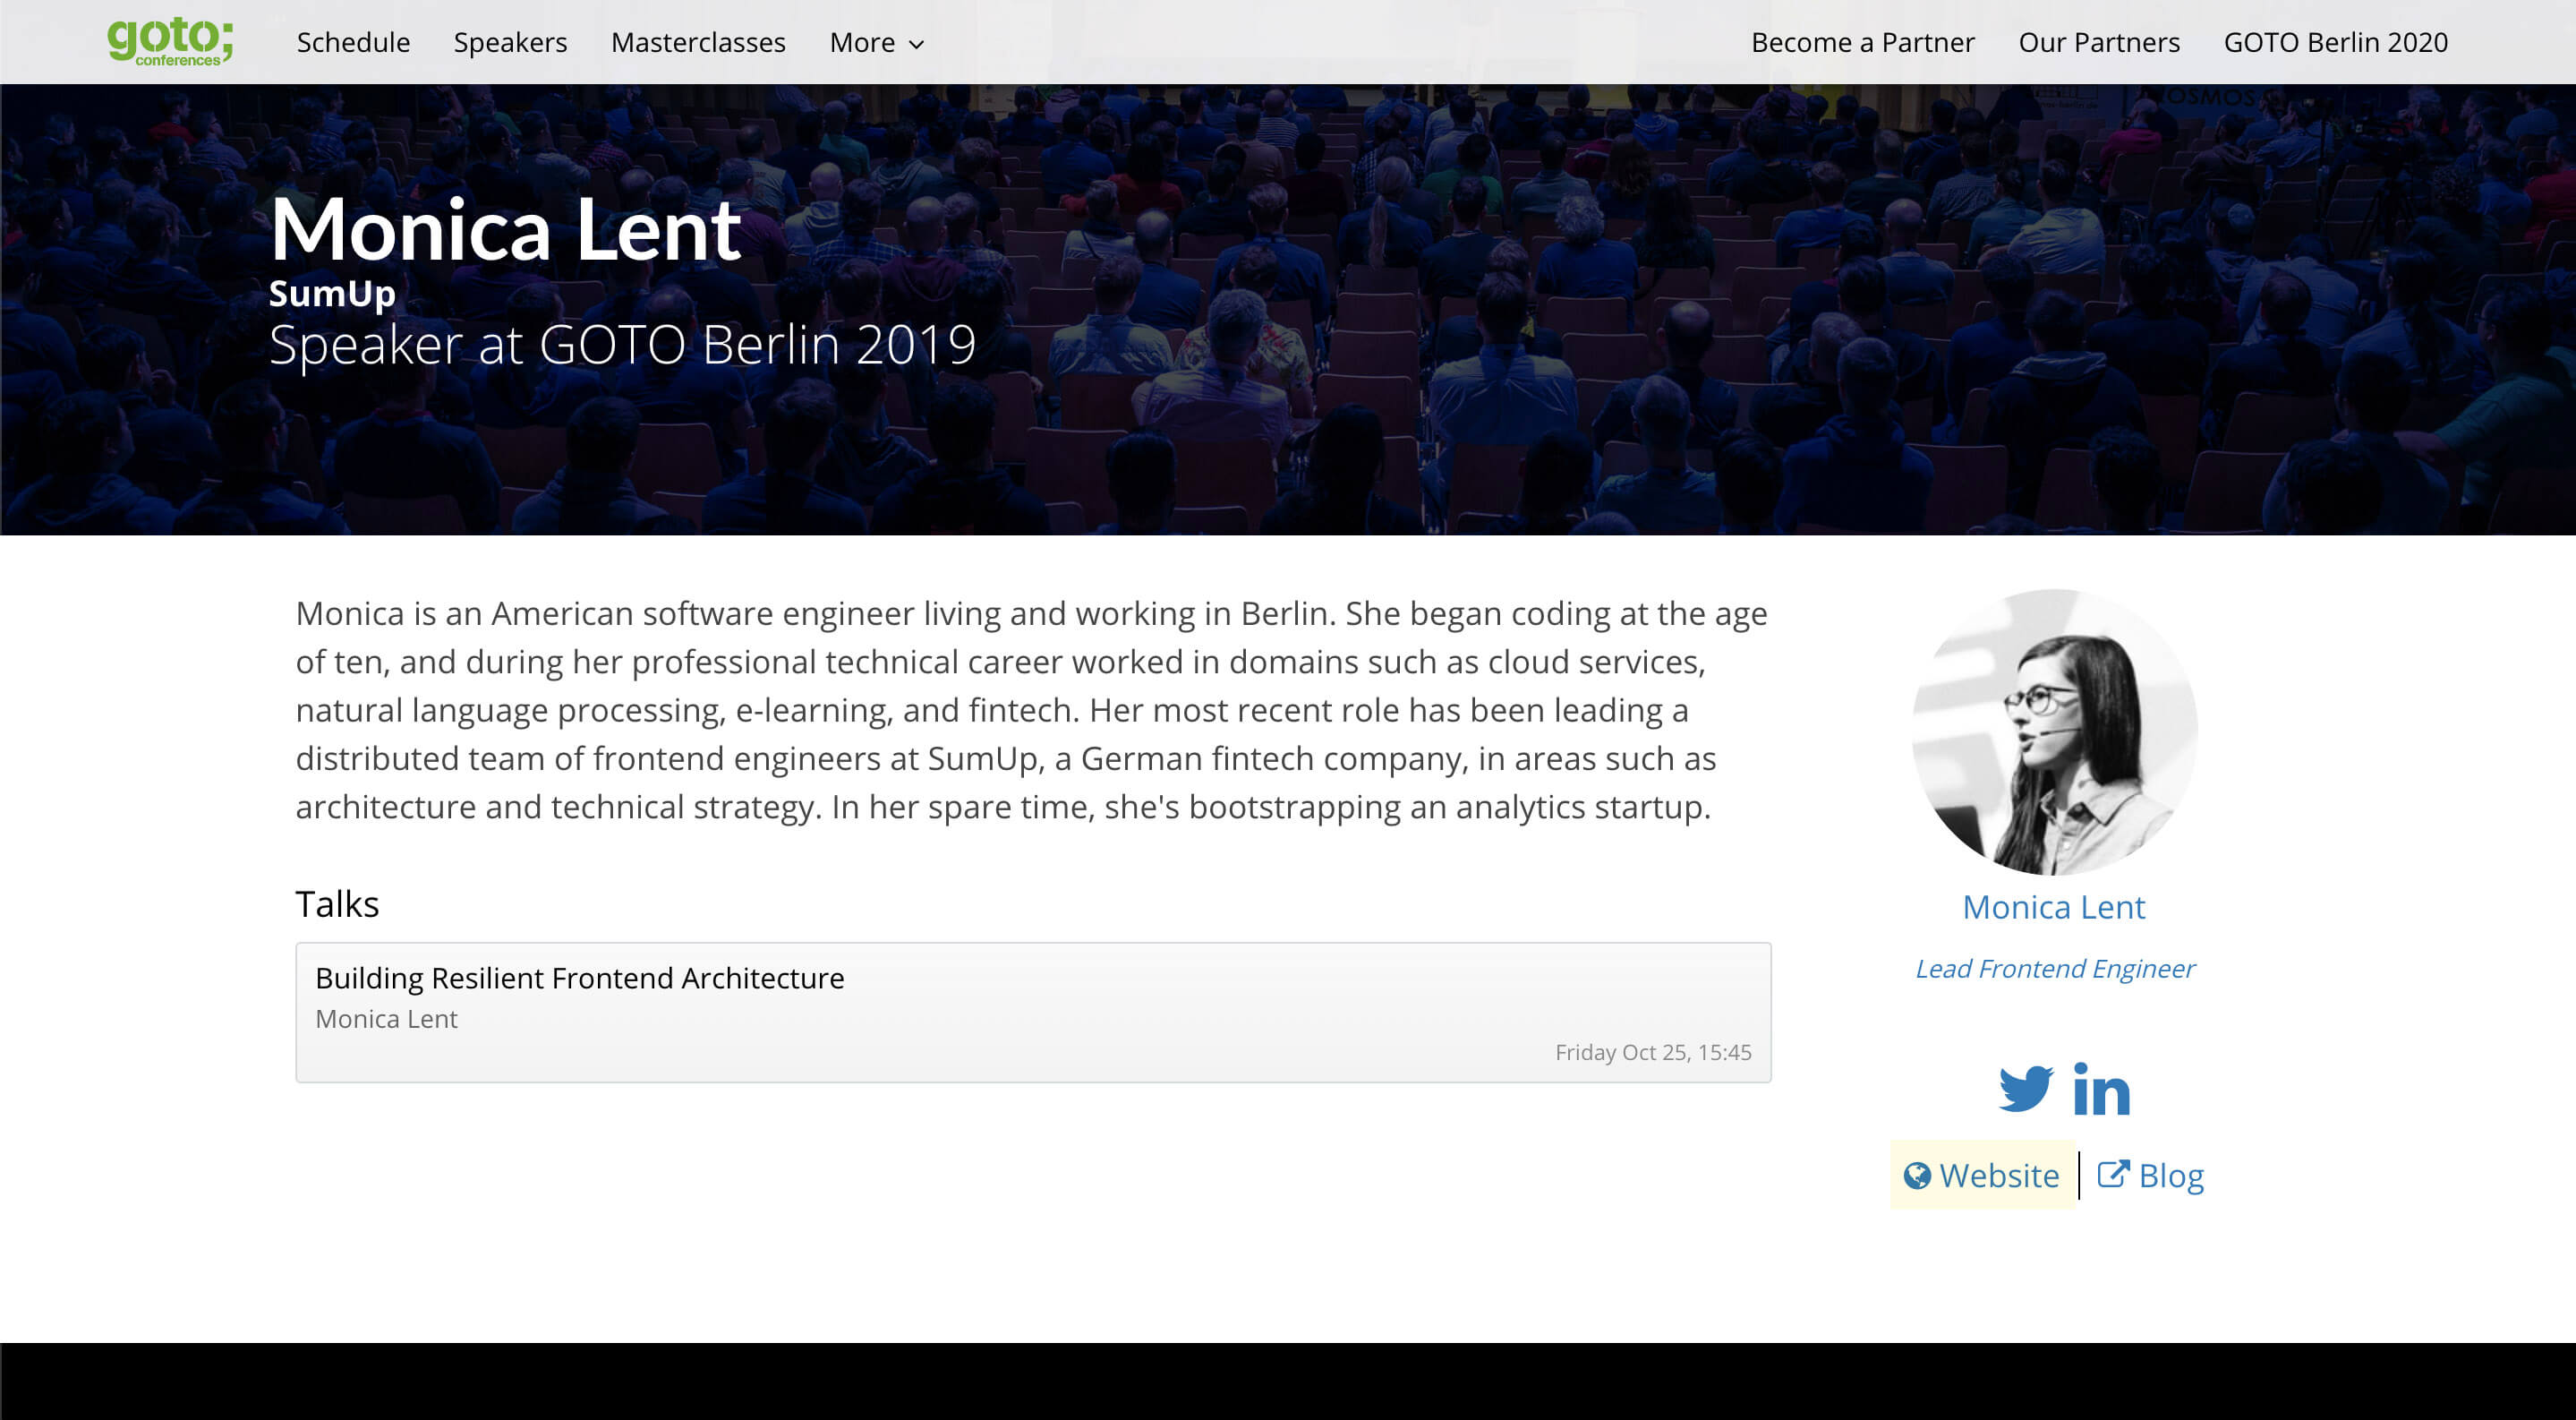Open the Speakers page
The image size is (2576, 1420).
(x=510, y=42)
